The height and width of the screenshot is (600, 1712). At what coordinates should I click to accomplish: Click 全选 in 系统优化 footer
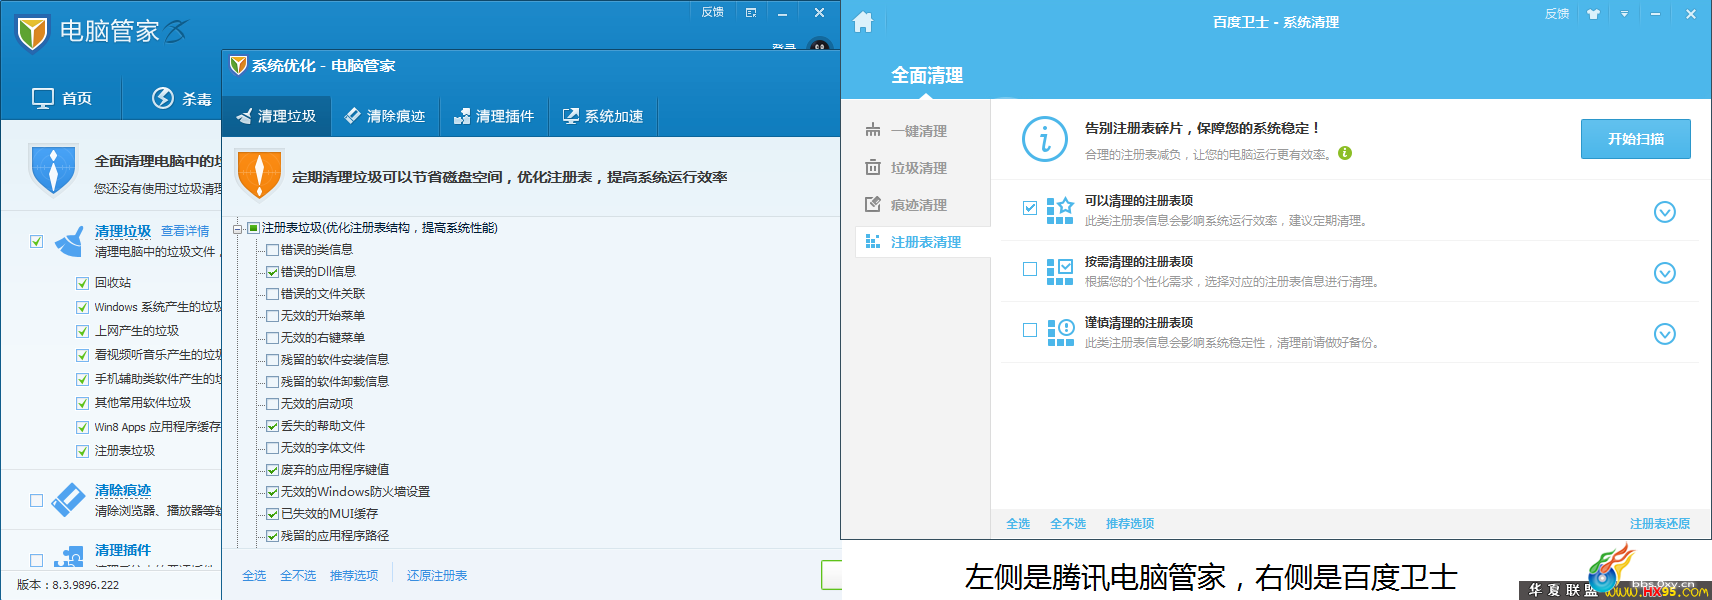254,576
